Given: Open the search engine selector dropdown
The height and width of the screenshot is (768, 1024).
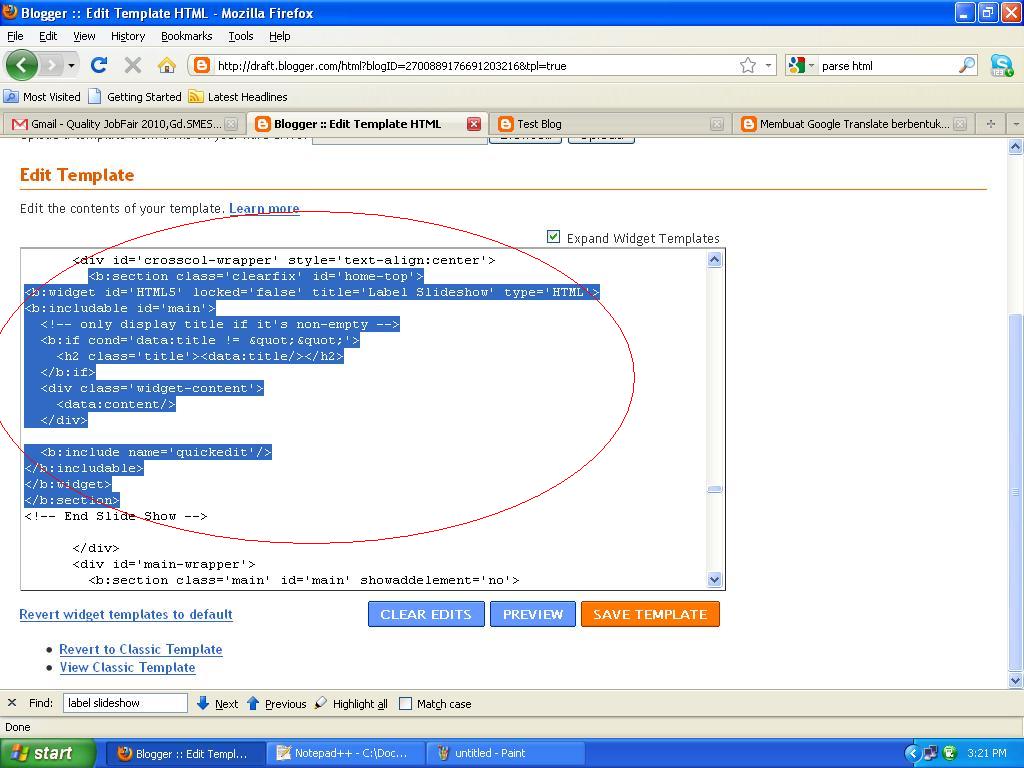Looking at the screenshot, I should (x=812, y=65).
